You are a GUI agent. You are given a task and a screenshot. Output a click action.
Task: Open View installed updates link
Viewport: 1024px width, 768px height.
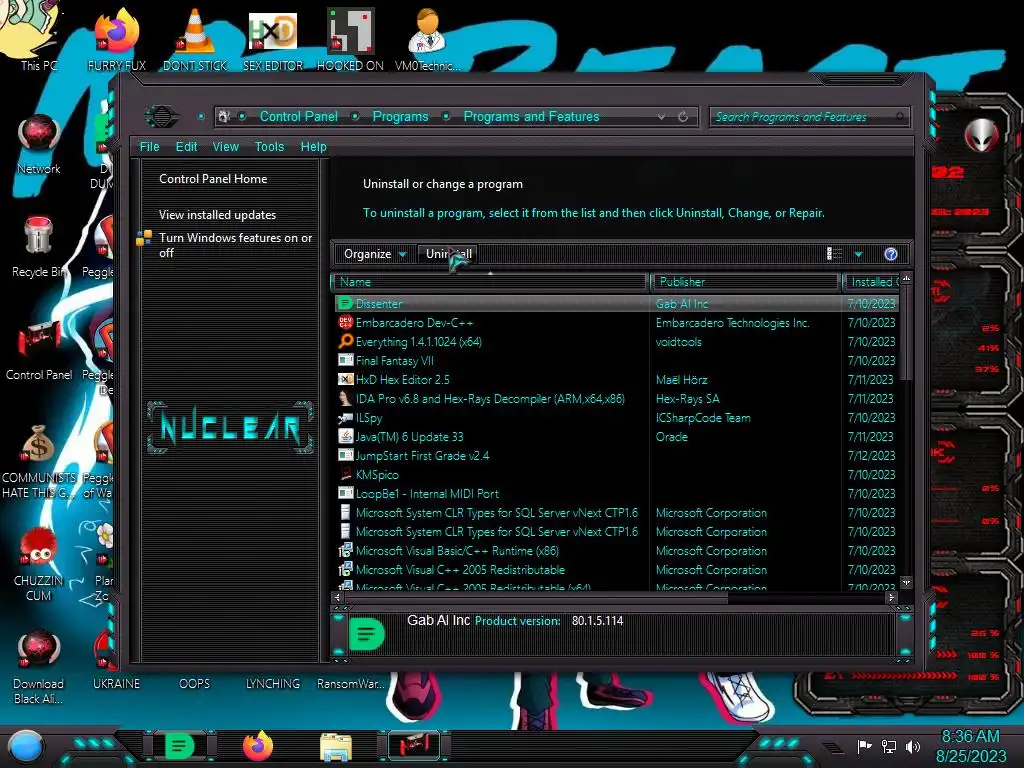click(x=217, y=215)
